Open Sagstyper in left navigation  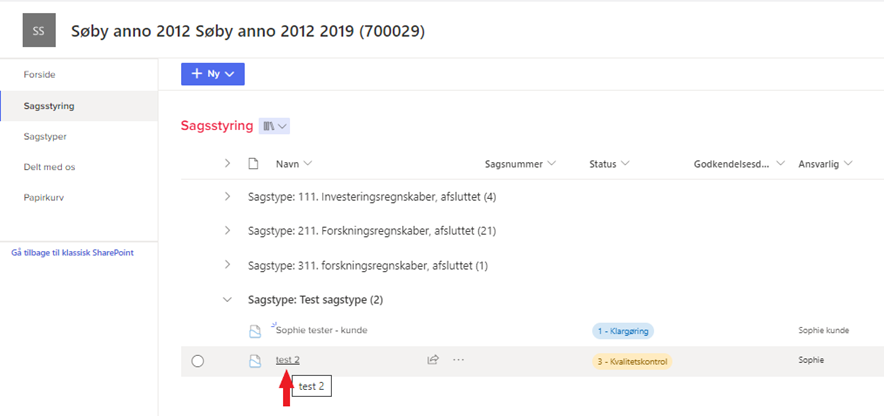[x=45, y=136]
